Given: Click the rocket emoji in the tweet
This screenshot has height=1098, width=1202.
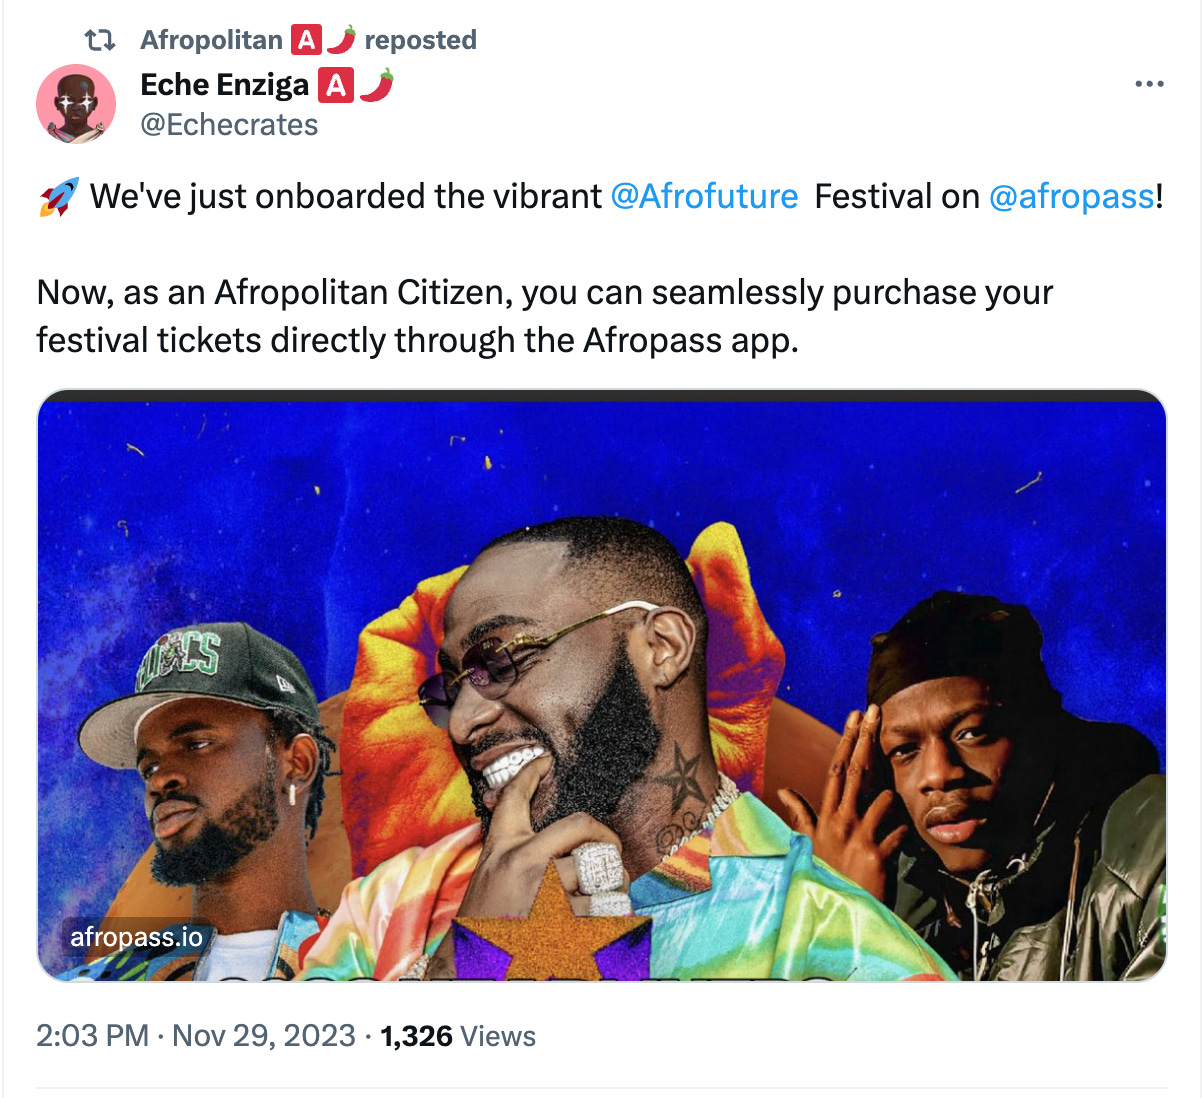Looking at the screenshot, I should [x=58, y=197].
